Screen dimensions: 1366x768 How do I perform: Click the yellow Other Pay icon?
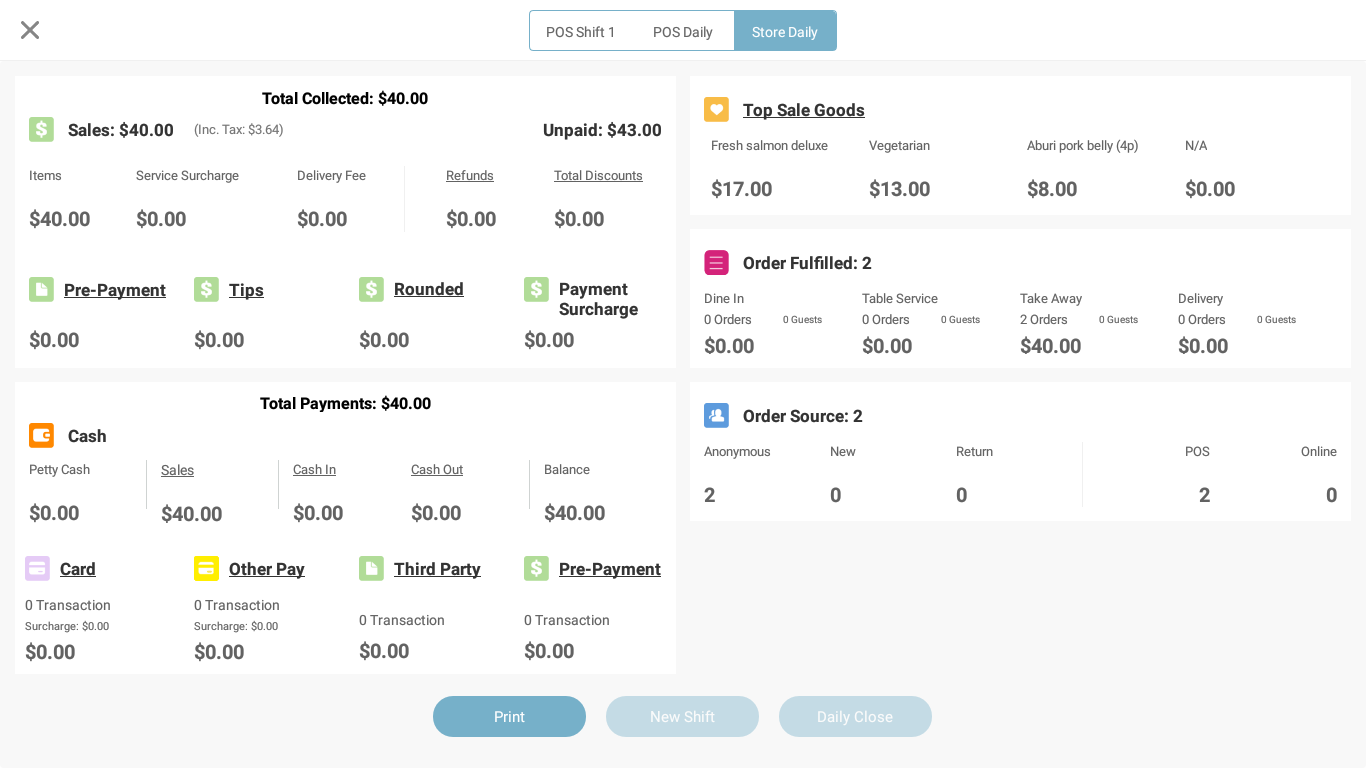pyautogui.click(x=206, y=568)
